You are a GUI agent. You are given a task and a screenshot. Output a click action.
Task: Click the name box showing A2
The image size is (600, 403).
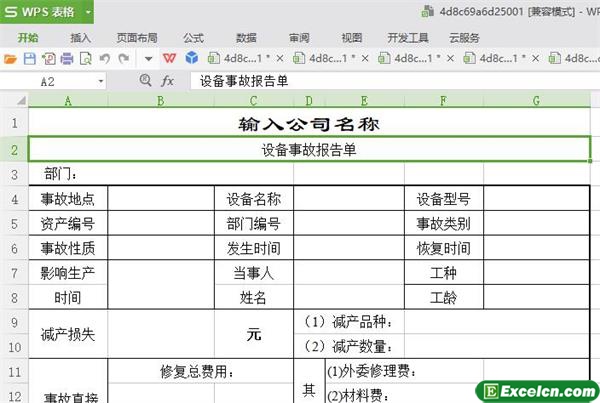point(48,81)
